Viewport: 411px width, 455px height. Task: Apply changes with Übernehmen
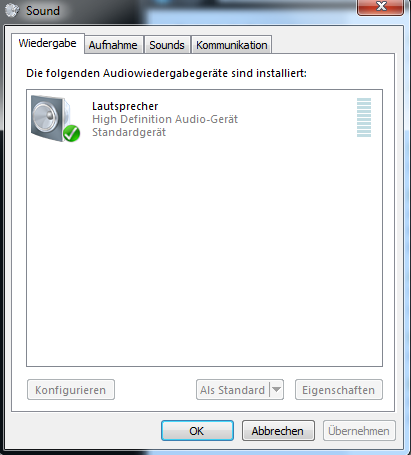coord(359,431)
